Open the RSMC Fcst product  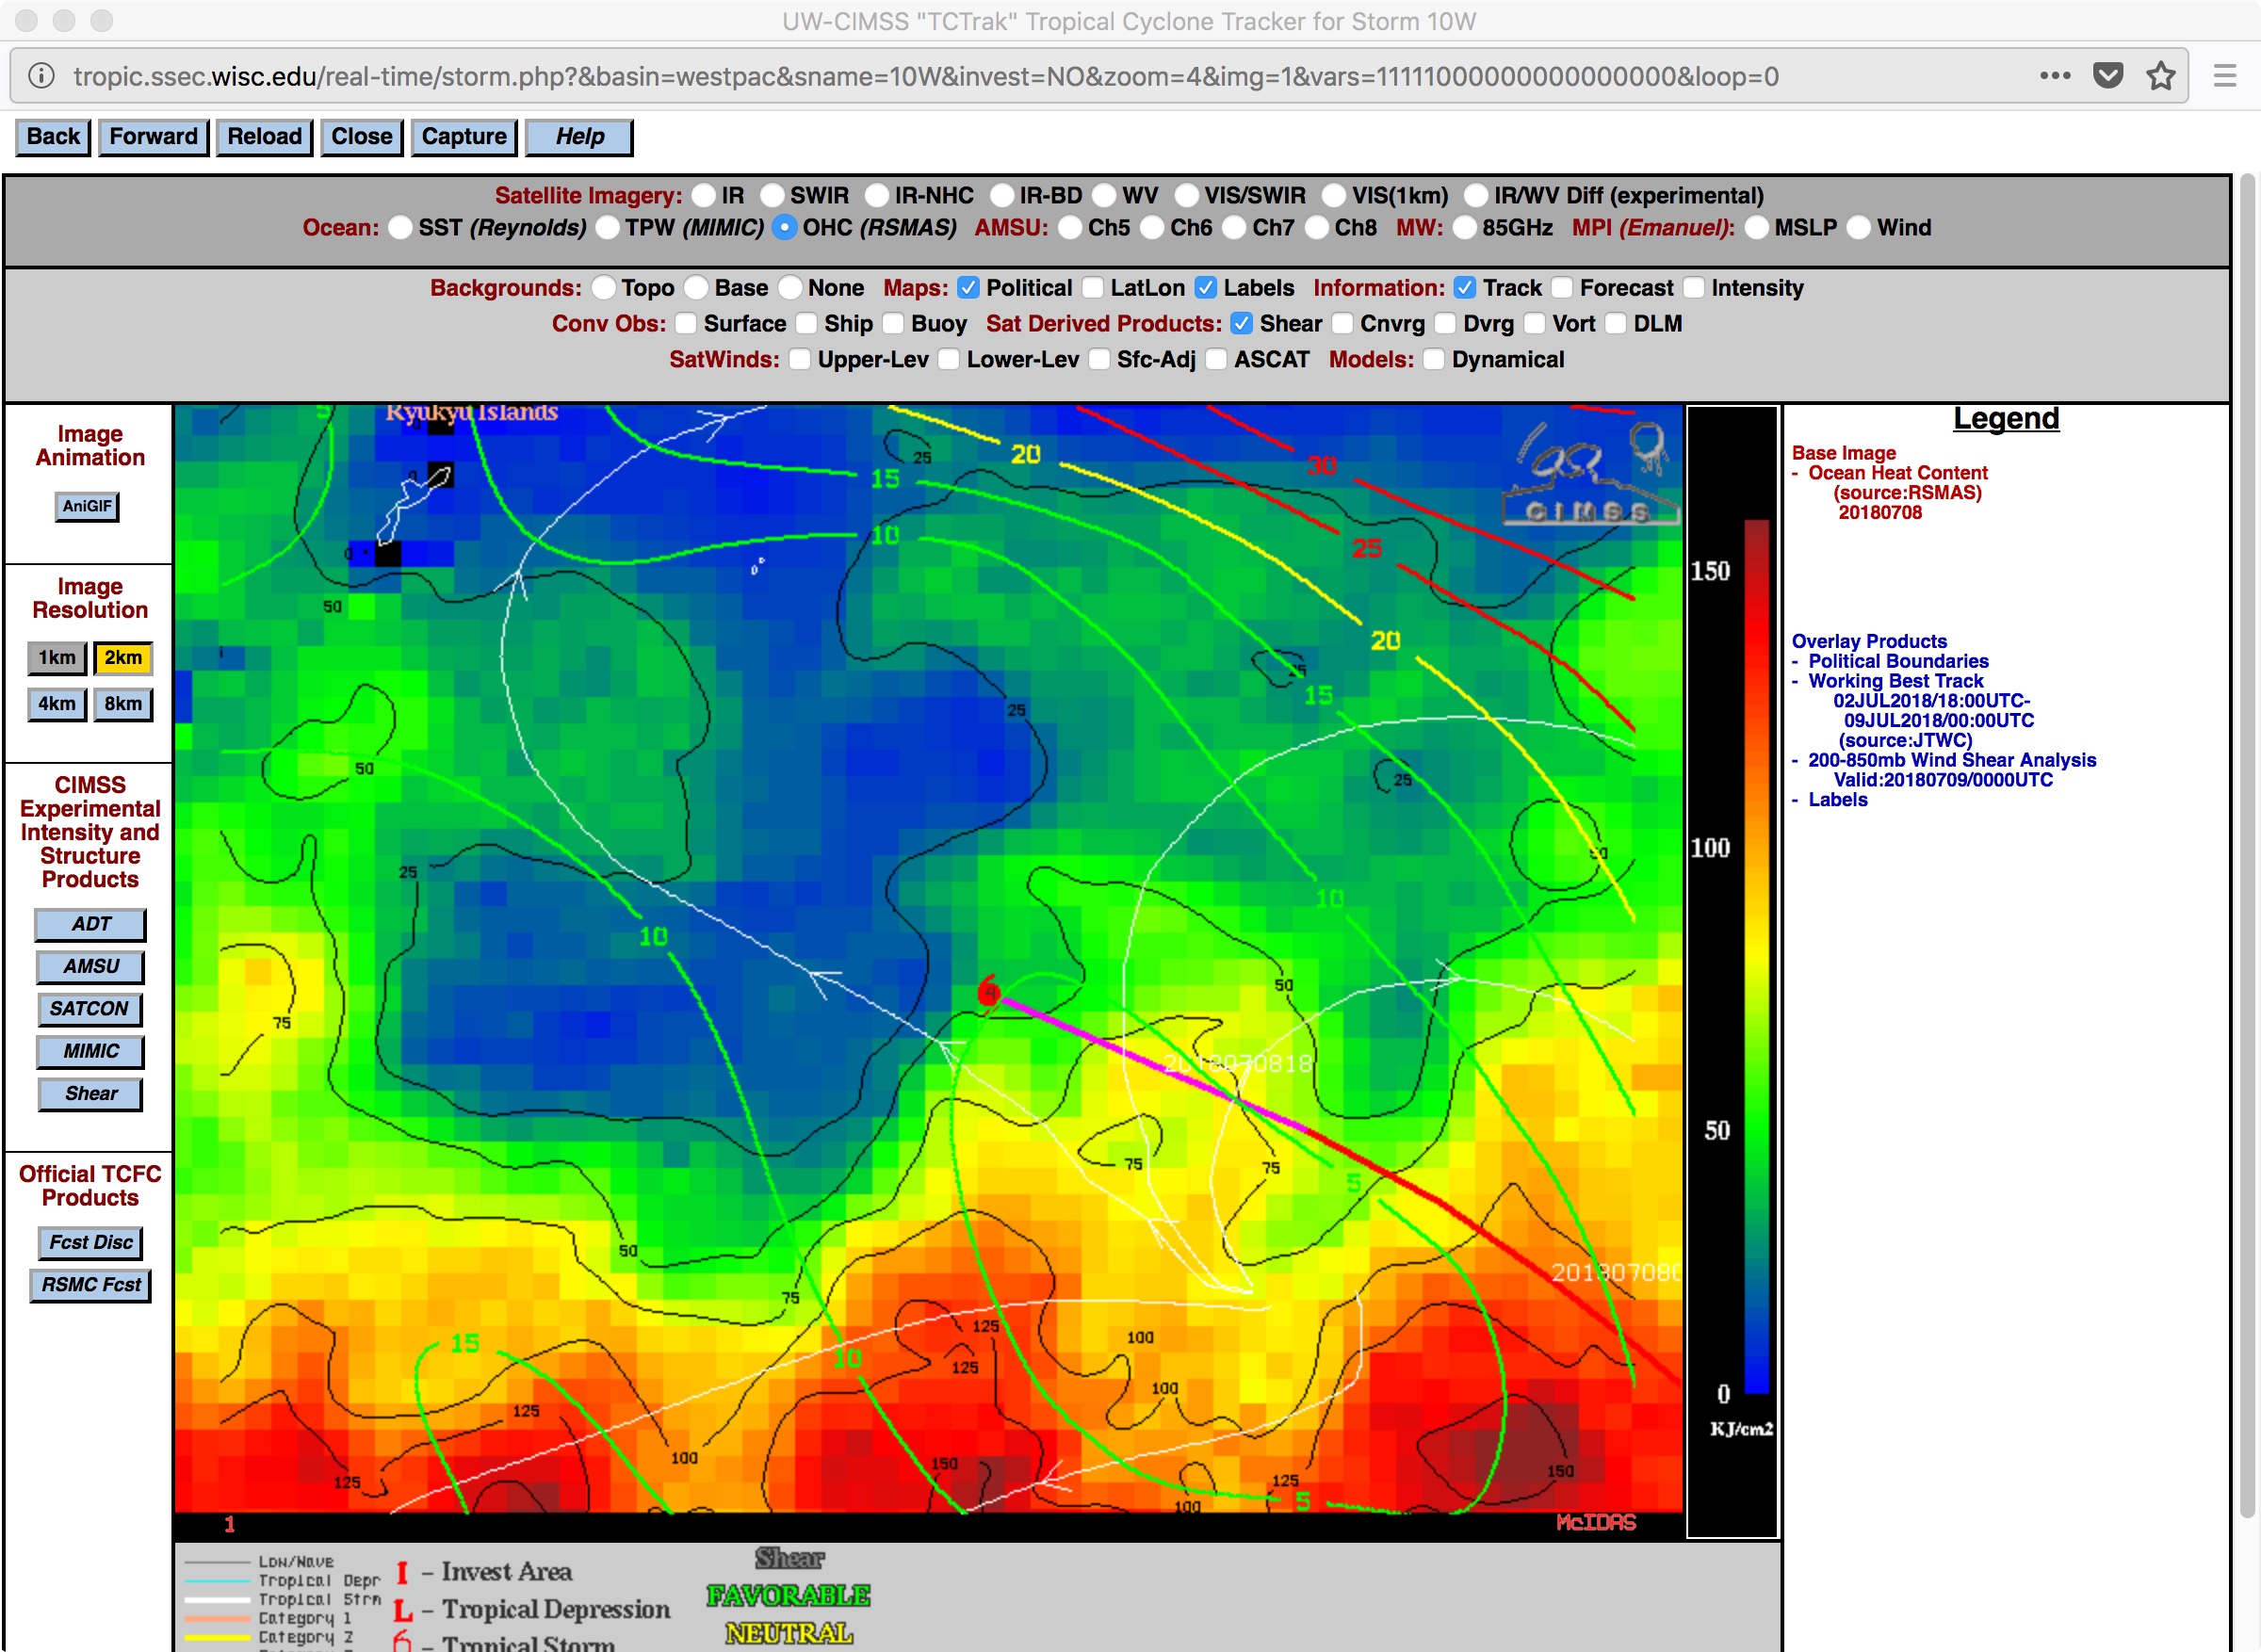coord(90,1285)
